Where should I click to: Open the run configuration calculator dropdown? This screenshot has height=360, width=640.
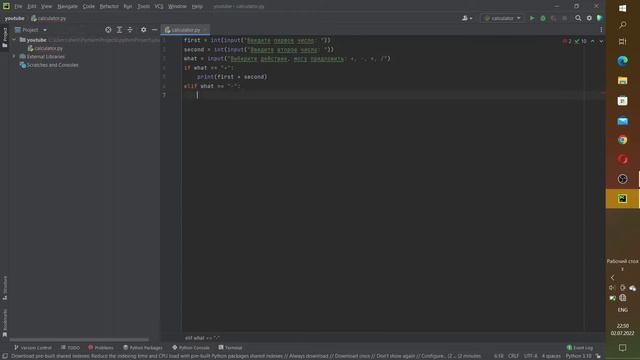502,18
